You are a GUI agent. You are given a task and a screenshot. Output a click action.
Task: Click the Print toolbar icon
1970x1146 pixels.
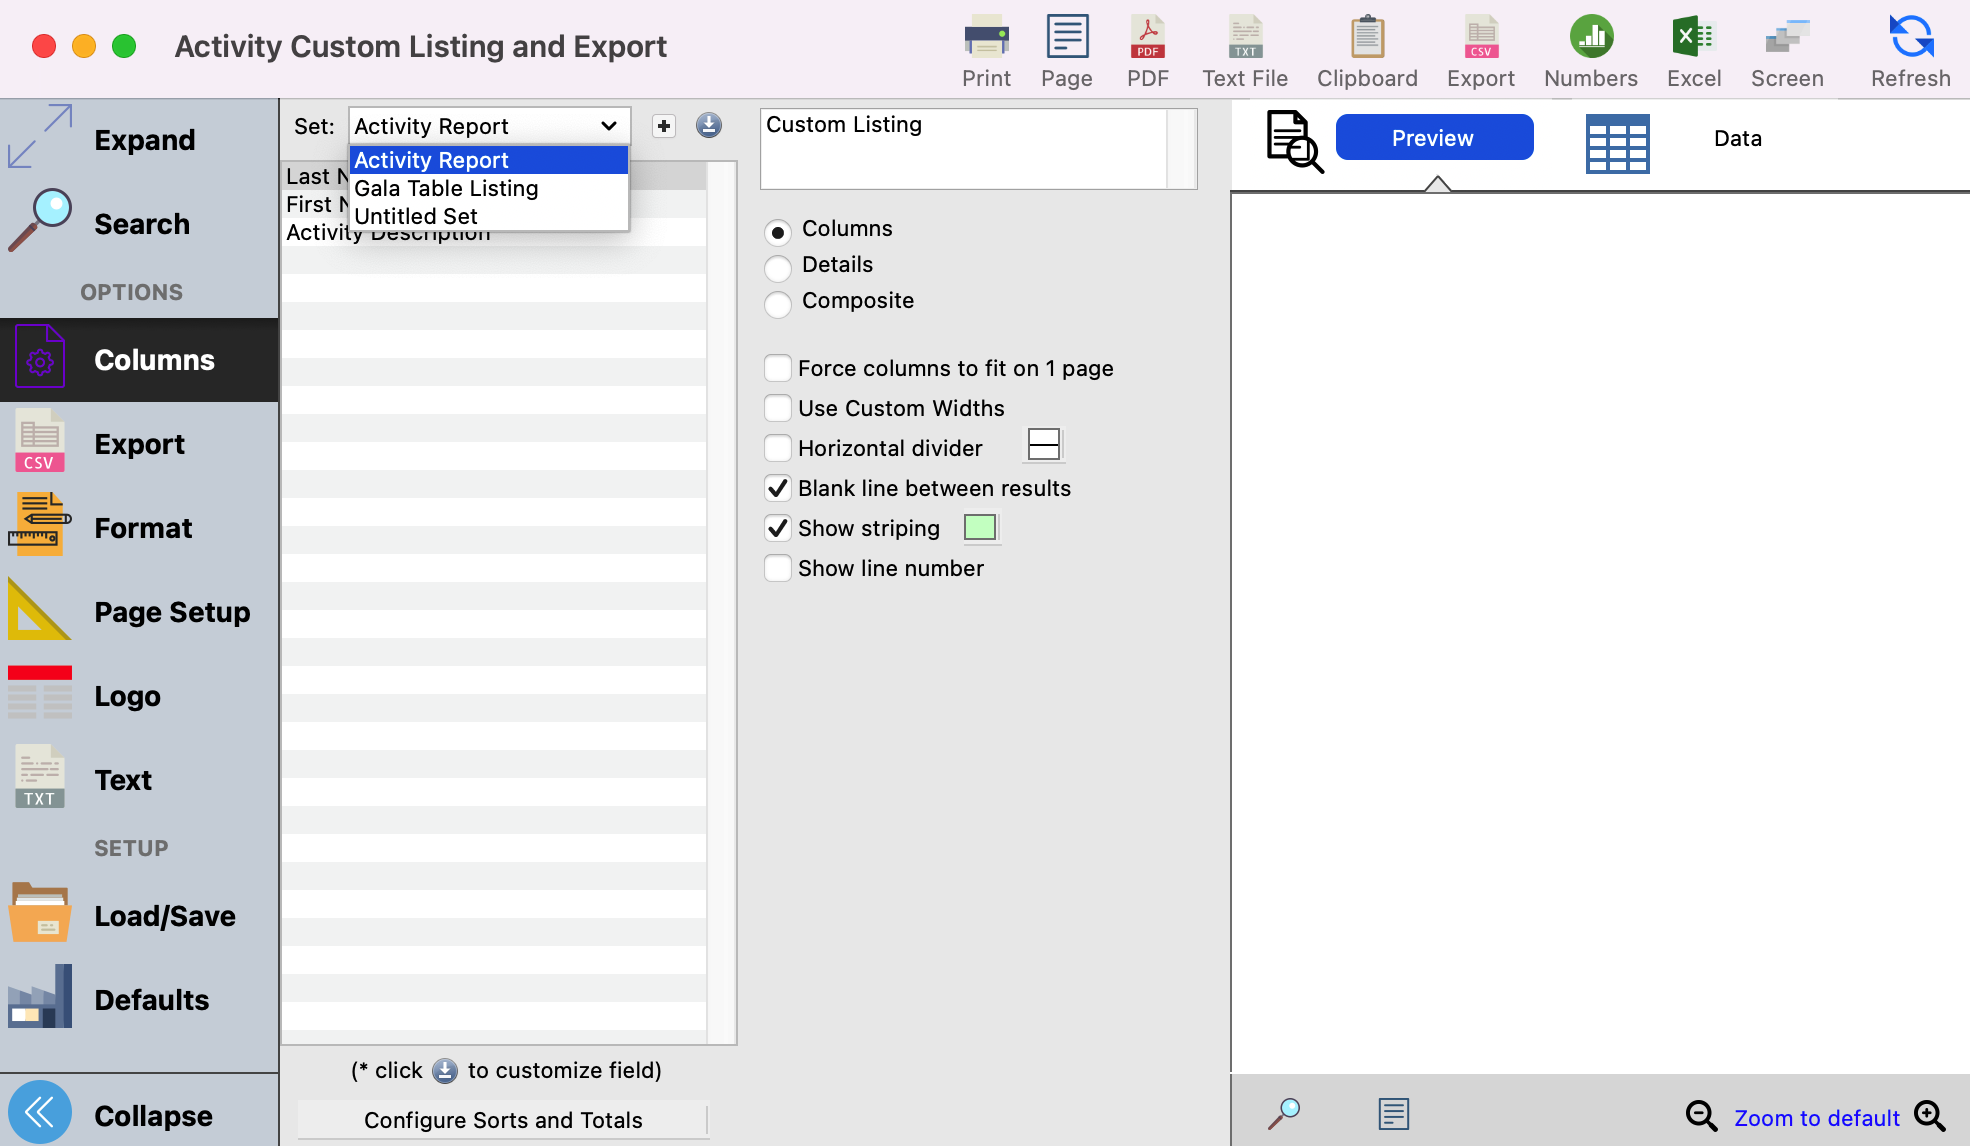[x=986, y=38]
